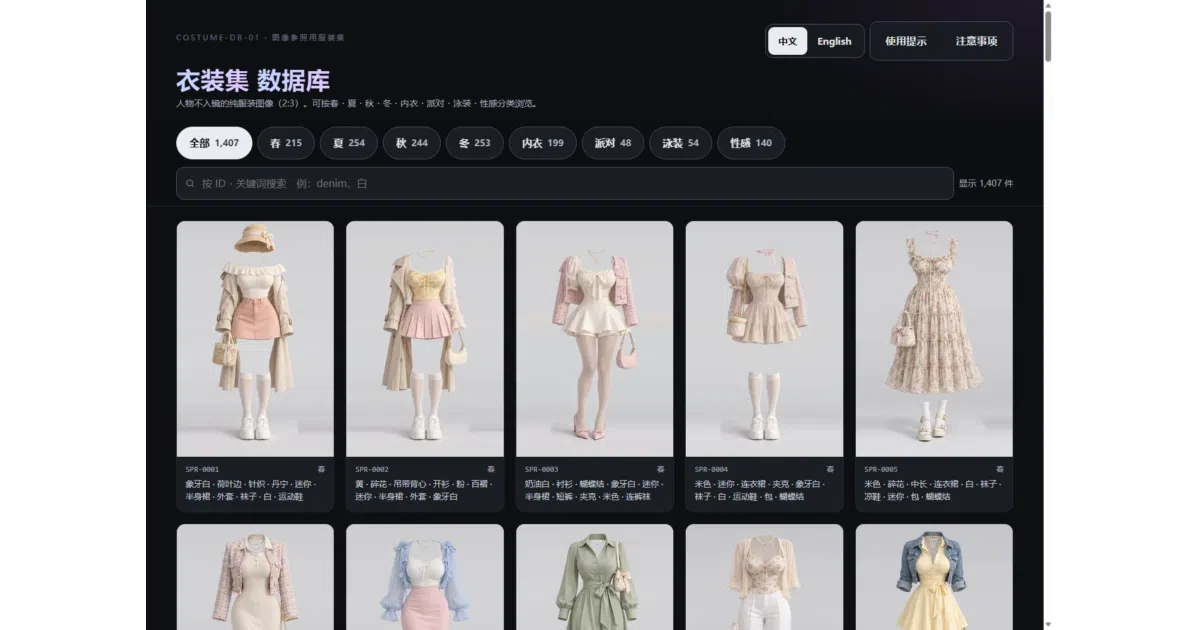Click the SPR-0005 ID label

point(881,469)
